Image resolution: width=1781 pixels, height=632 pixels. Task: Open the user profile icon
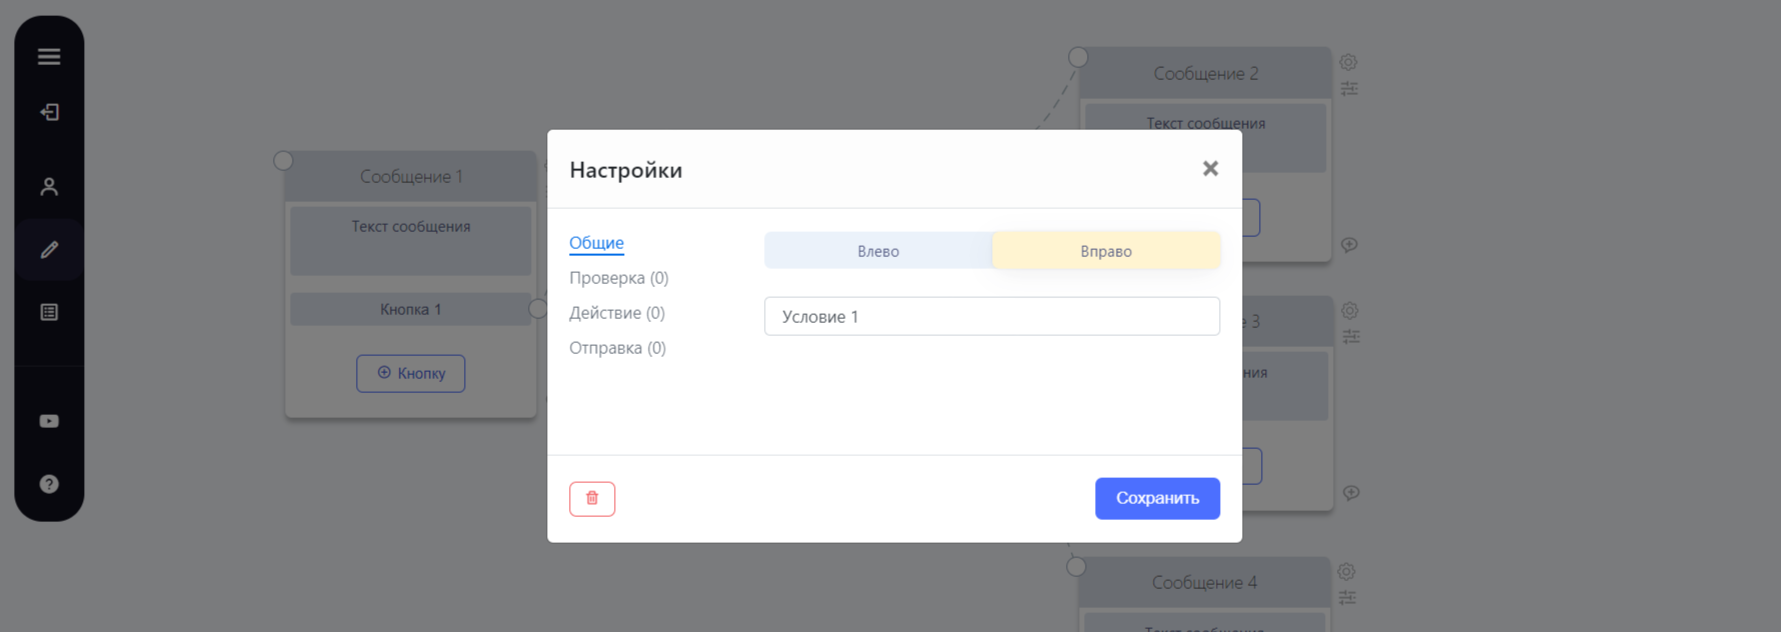(49, 187)
